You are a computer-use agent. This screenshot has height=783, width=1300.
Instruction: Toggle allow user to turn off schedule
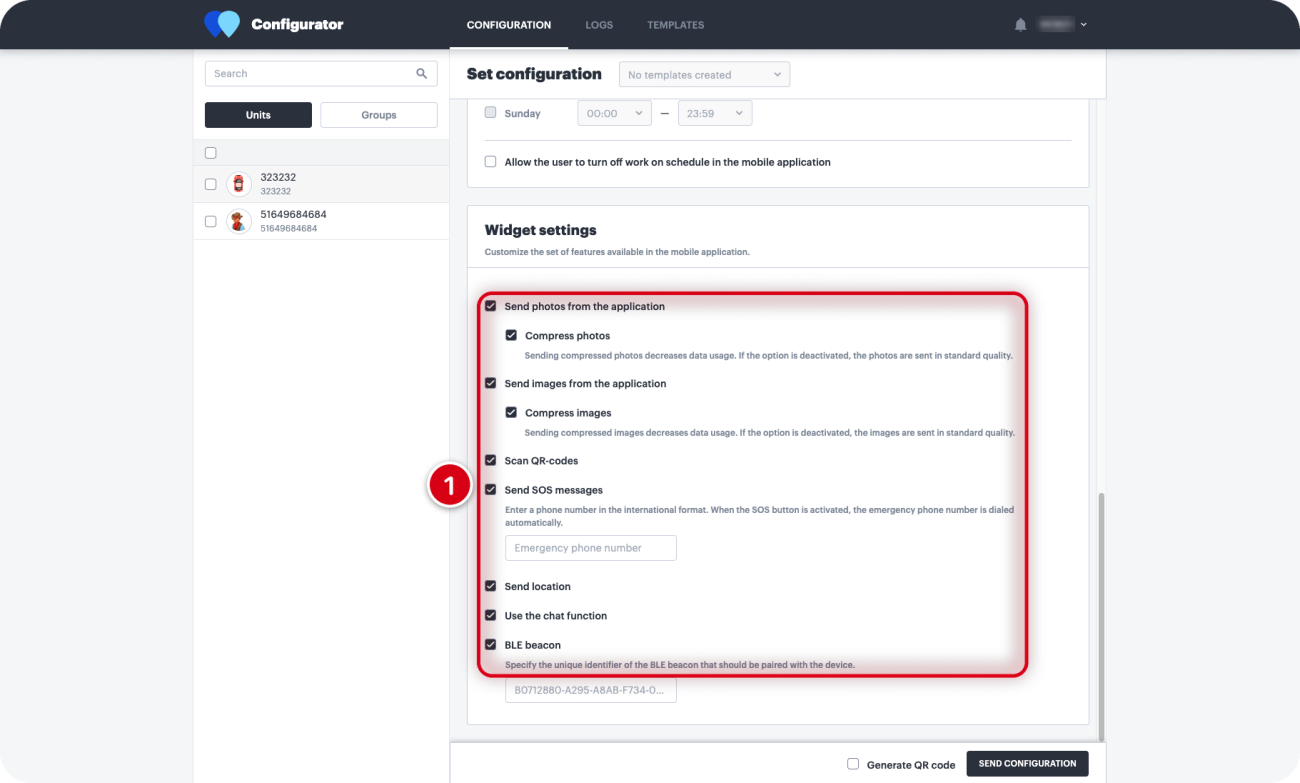tap(490, 162)
